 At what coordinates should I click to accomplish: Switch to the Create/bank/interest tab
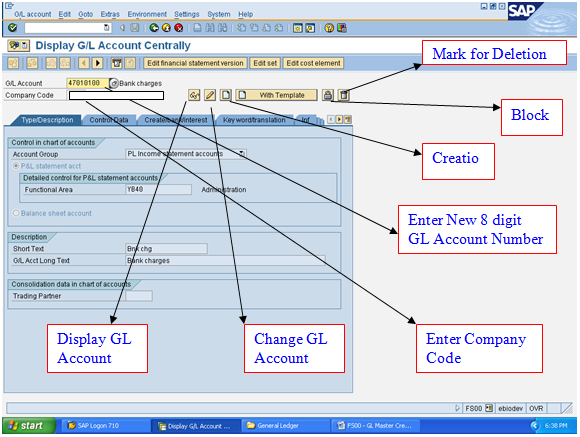click(x=176, y=120)
